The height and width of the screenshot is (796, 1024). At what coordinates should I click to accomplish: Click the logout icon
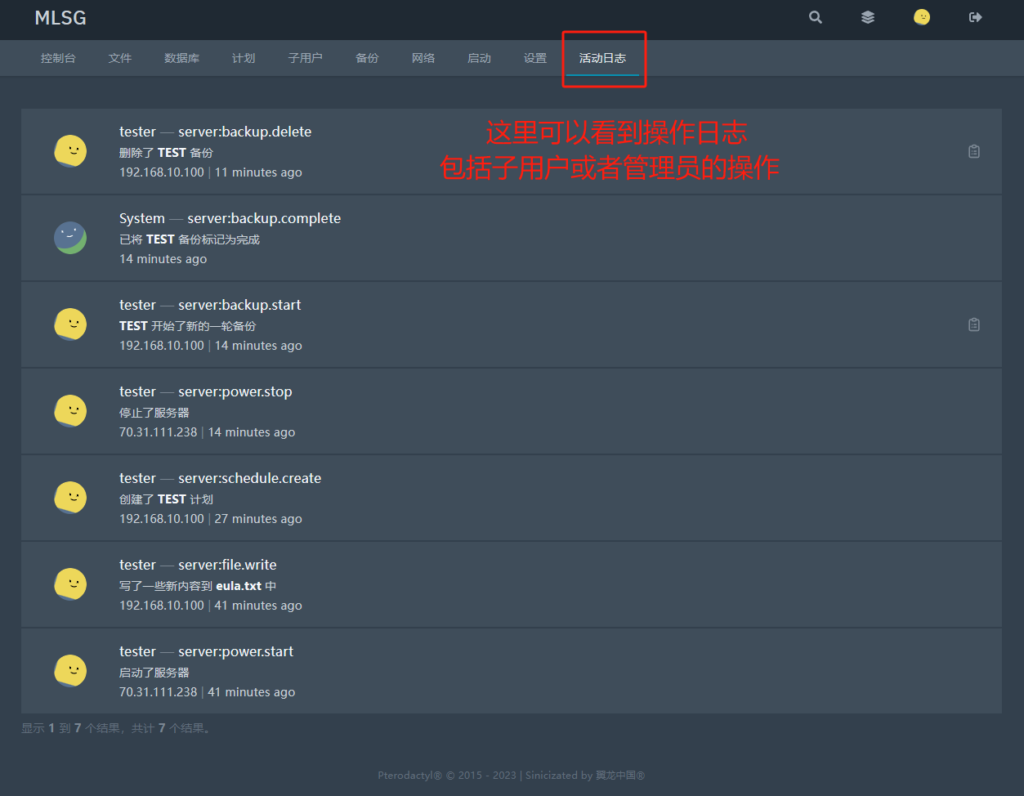click(974, 17)
